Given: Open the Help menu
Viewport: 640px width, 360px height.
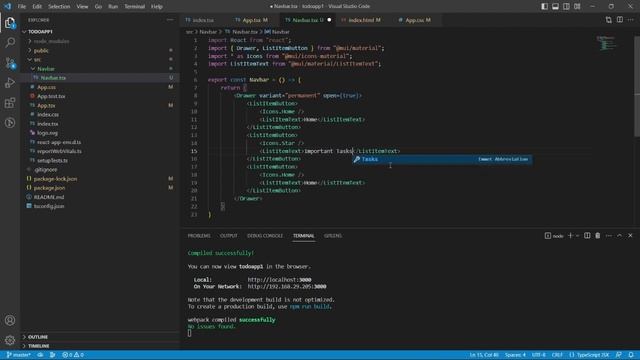Looking at the screenshot, I should [157, 7].
